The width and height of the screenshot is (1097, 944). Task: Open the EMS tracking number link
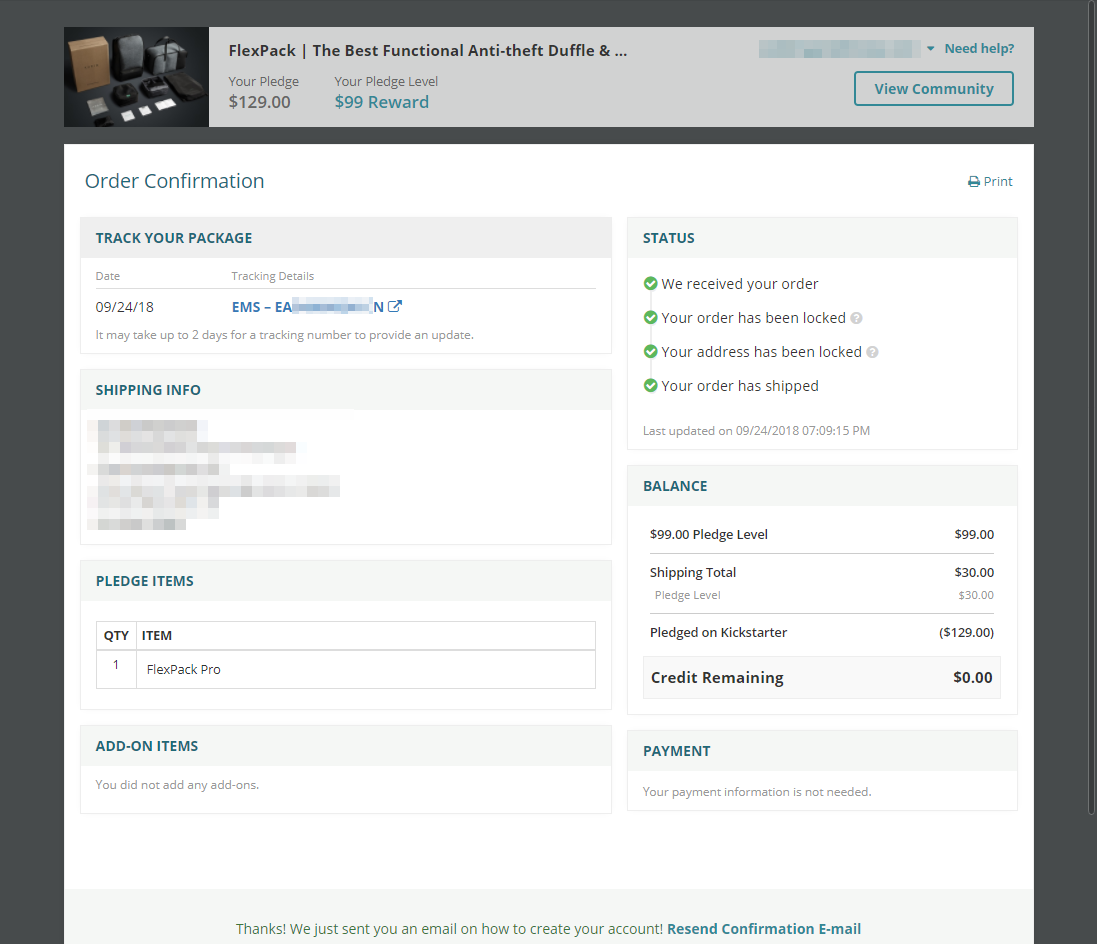pos(308,307)
